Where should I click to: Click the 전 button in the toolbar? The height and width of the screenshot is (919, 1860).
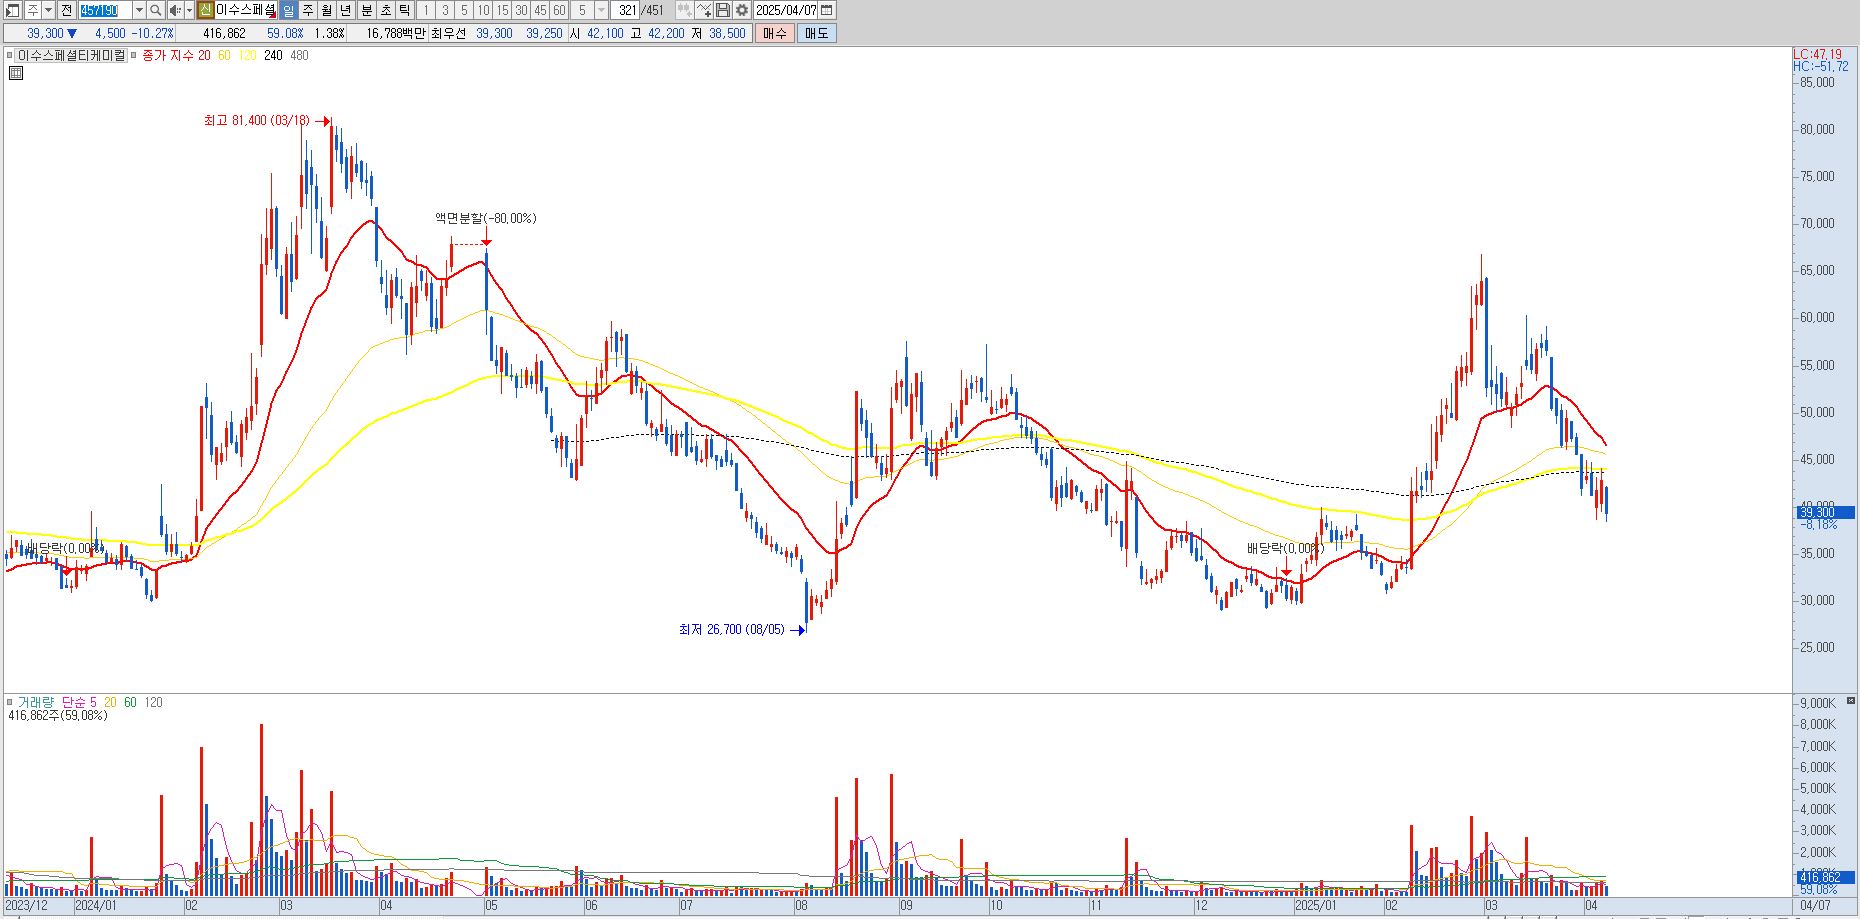66,10
